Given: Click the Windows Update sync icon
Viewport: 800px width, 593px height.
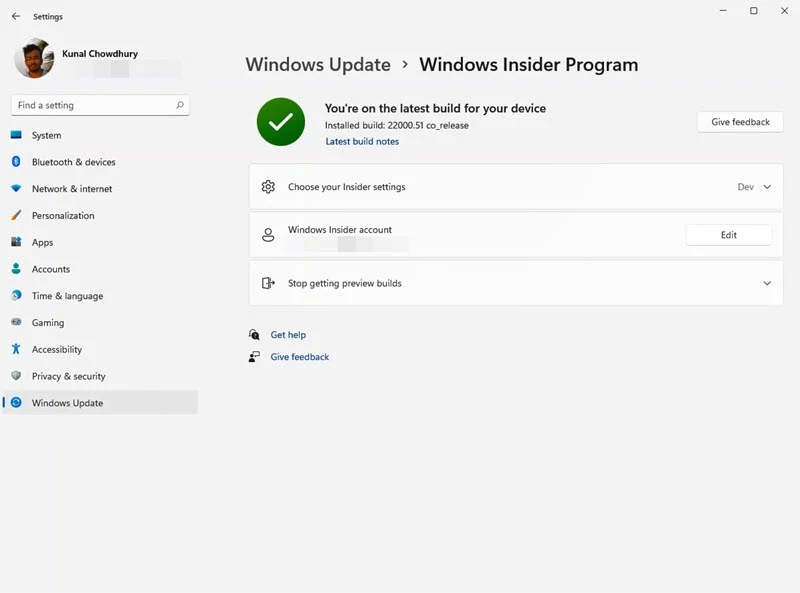Looking at the screenshot, I should (x=16, y=403).
